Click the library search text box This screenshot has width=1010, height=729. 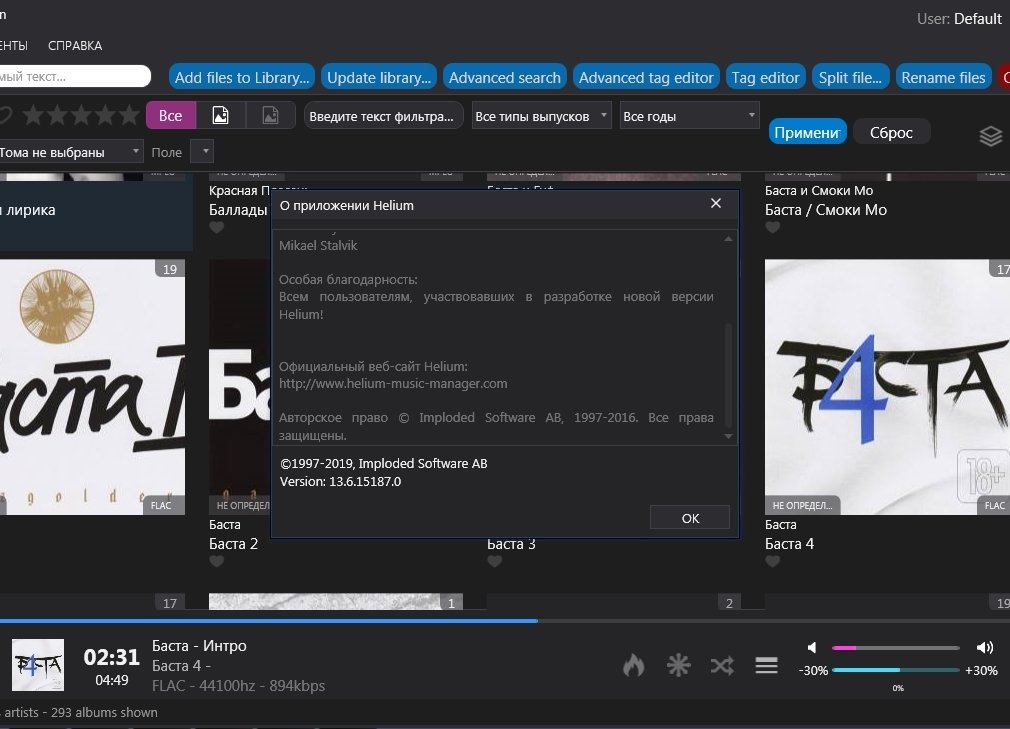(x=74, y=76)
